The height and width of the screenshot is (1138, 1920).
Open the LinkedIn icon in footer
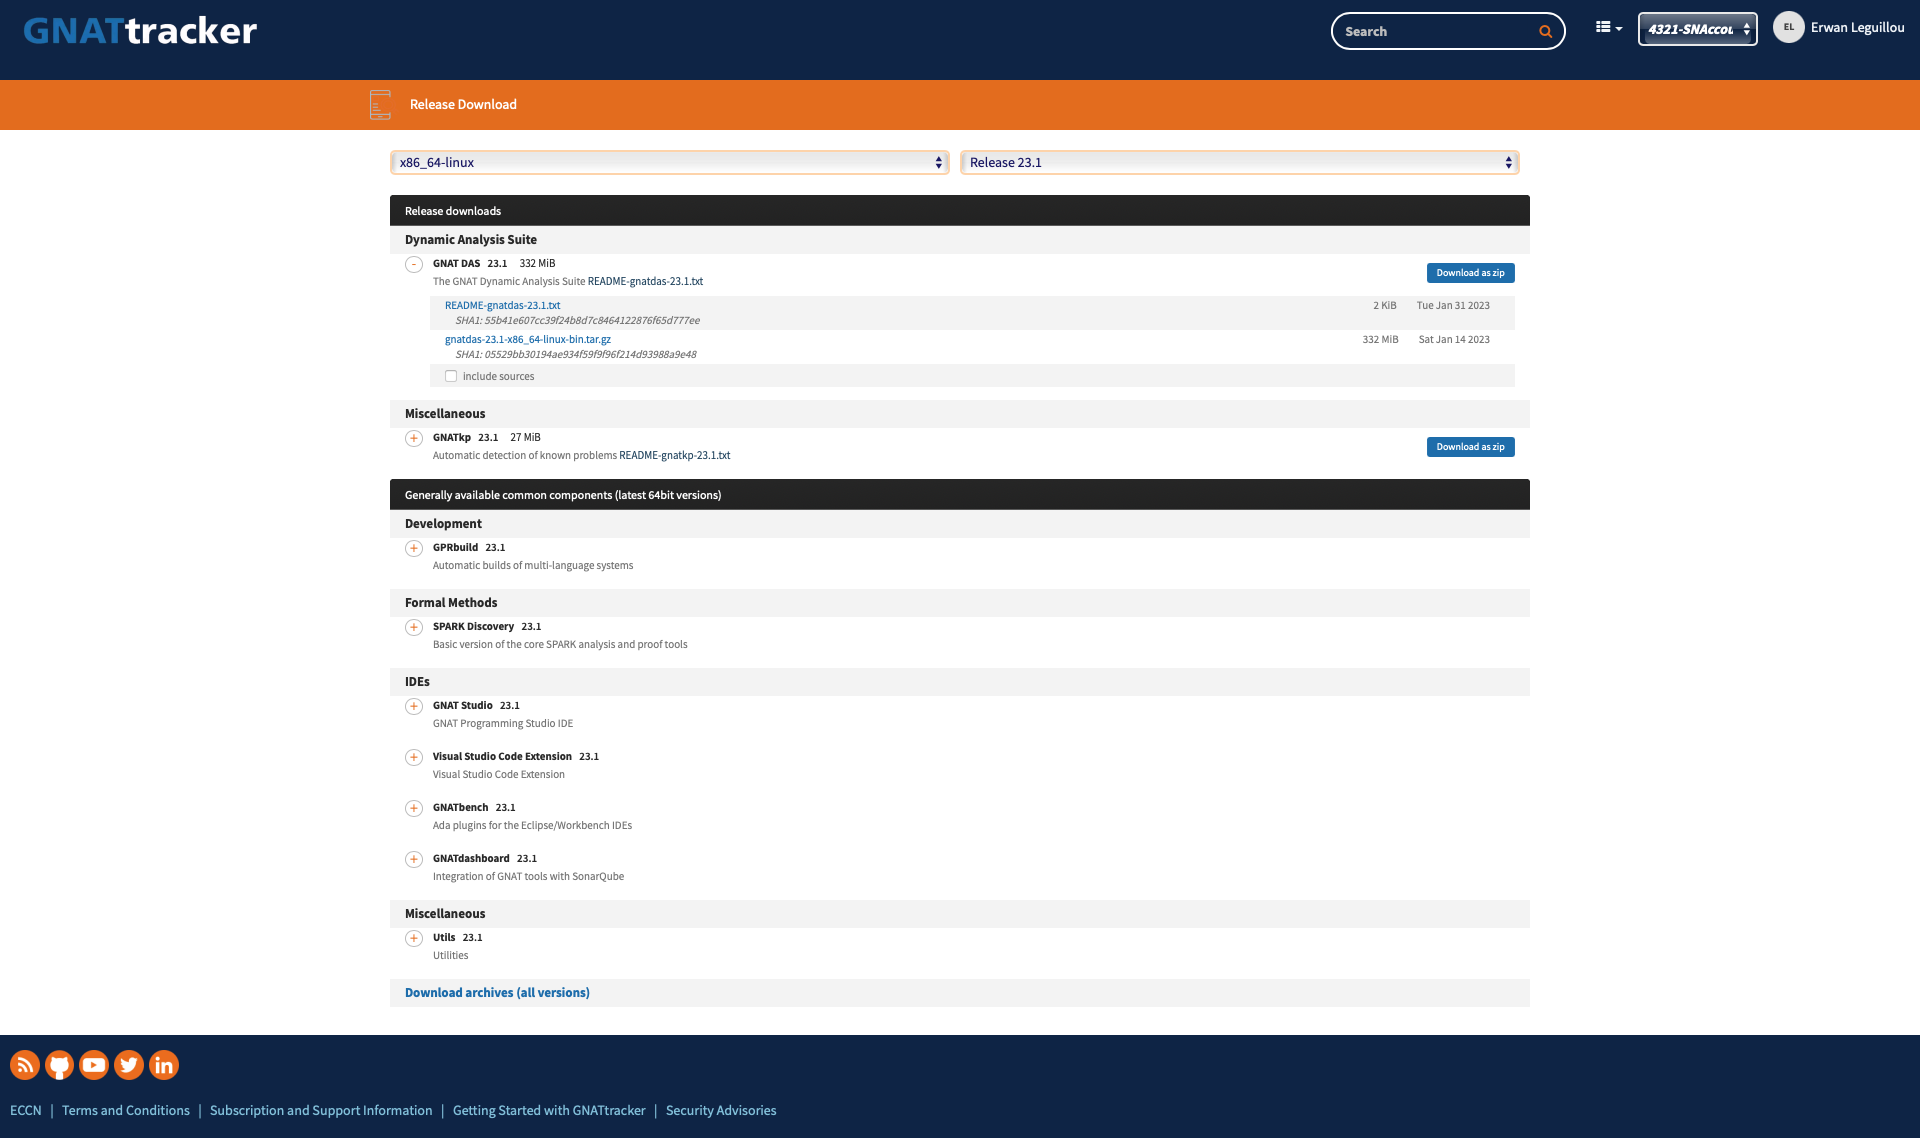164,1065
